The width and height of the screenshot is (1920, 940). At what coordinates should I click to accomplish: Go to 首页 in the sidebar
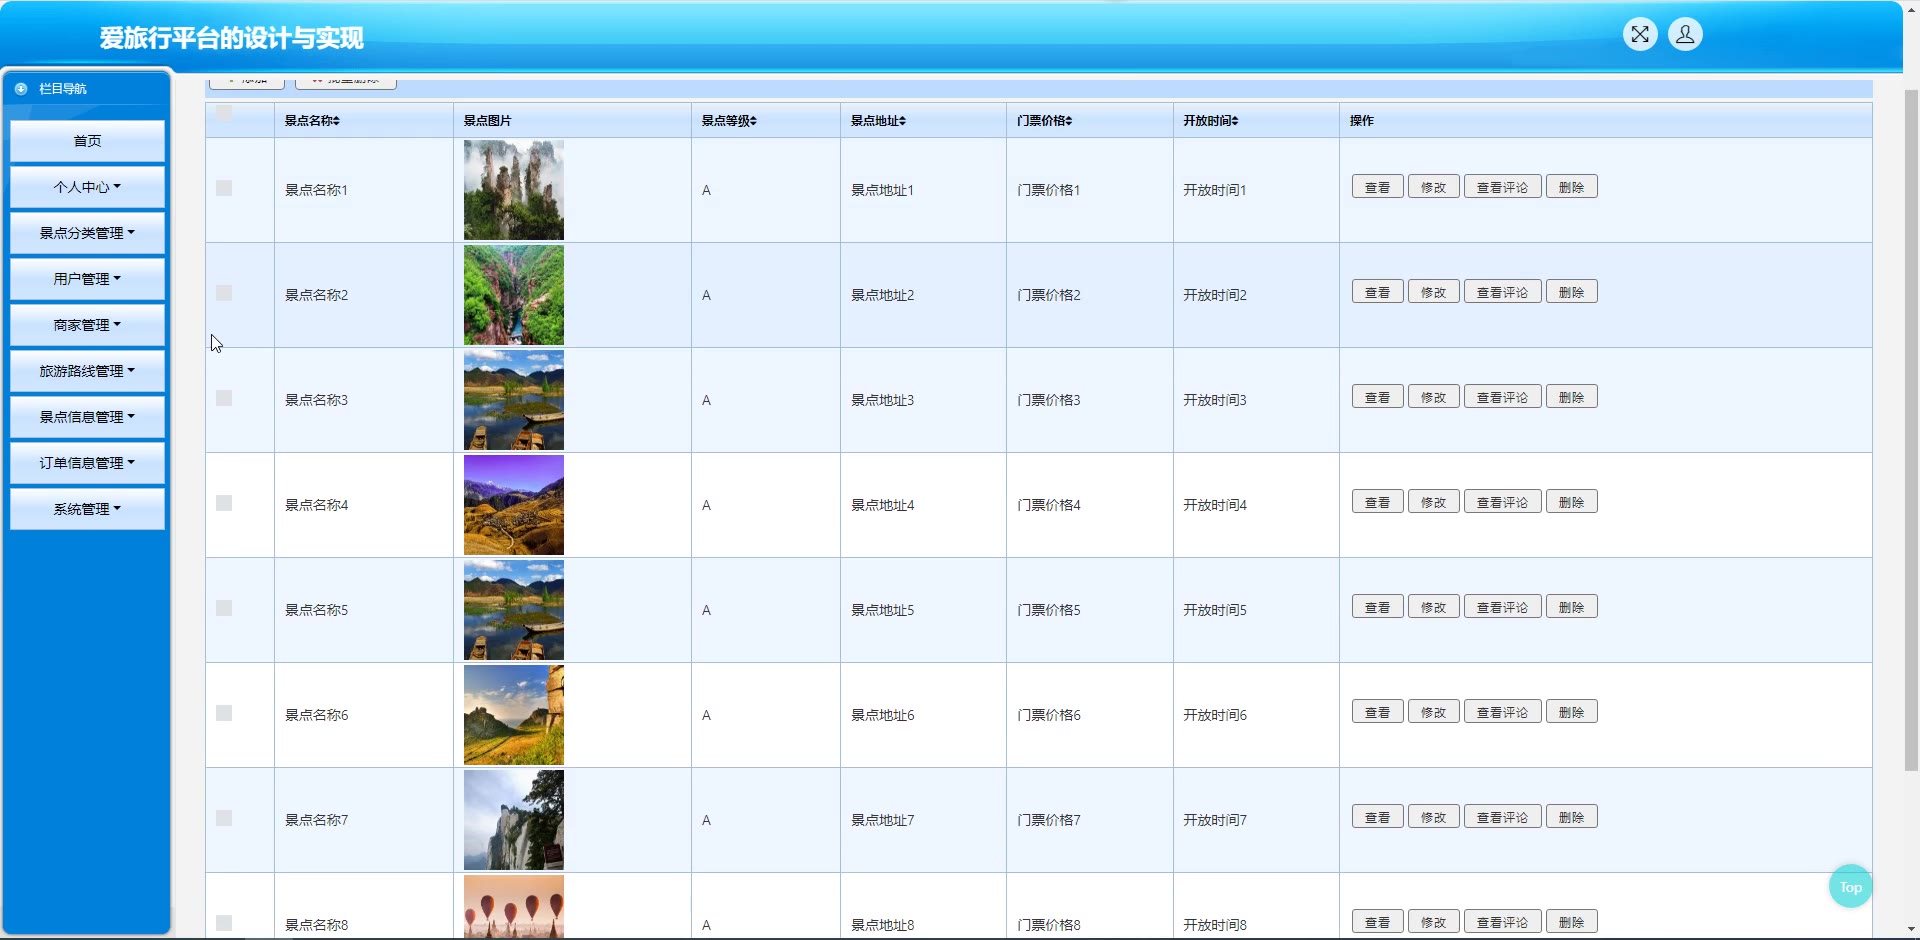click(x=87, y=141)
